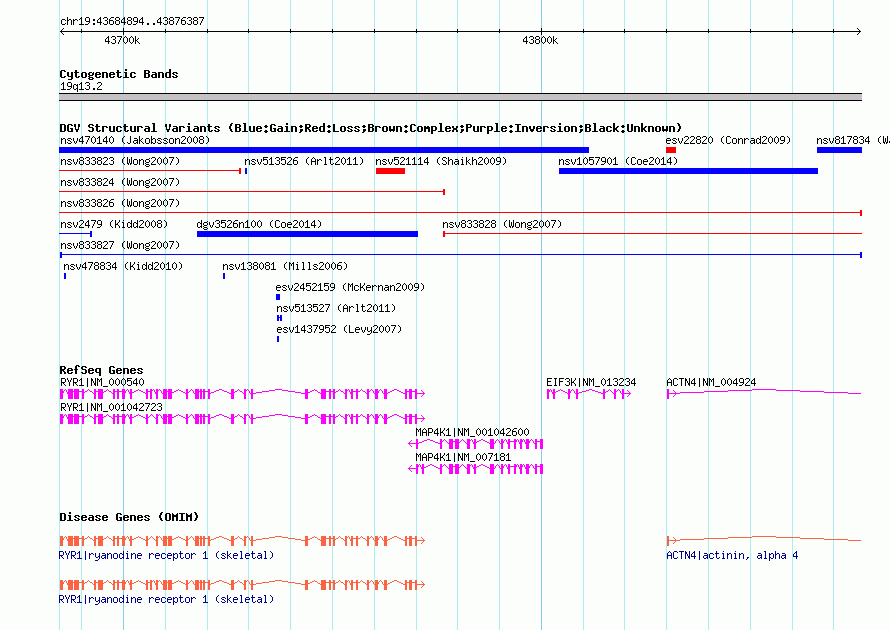Click the RYR1|NM_000540 gene label
The width and height of the screenshot is (890, 630).
tap(102, 383)
